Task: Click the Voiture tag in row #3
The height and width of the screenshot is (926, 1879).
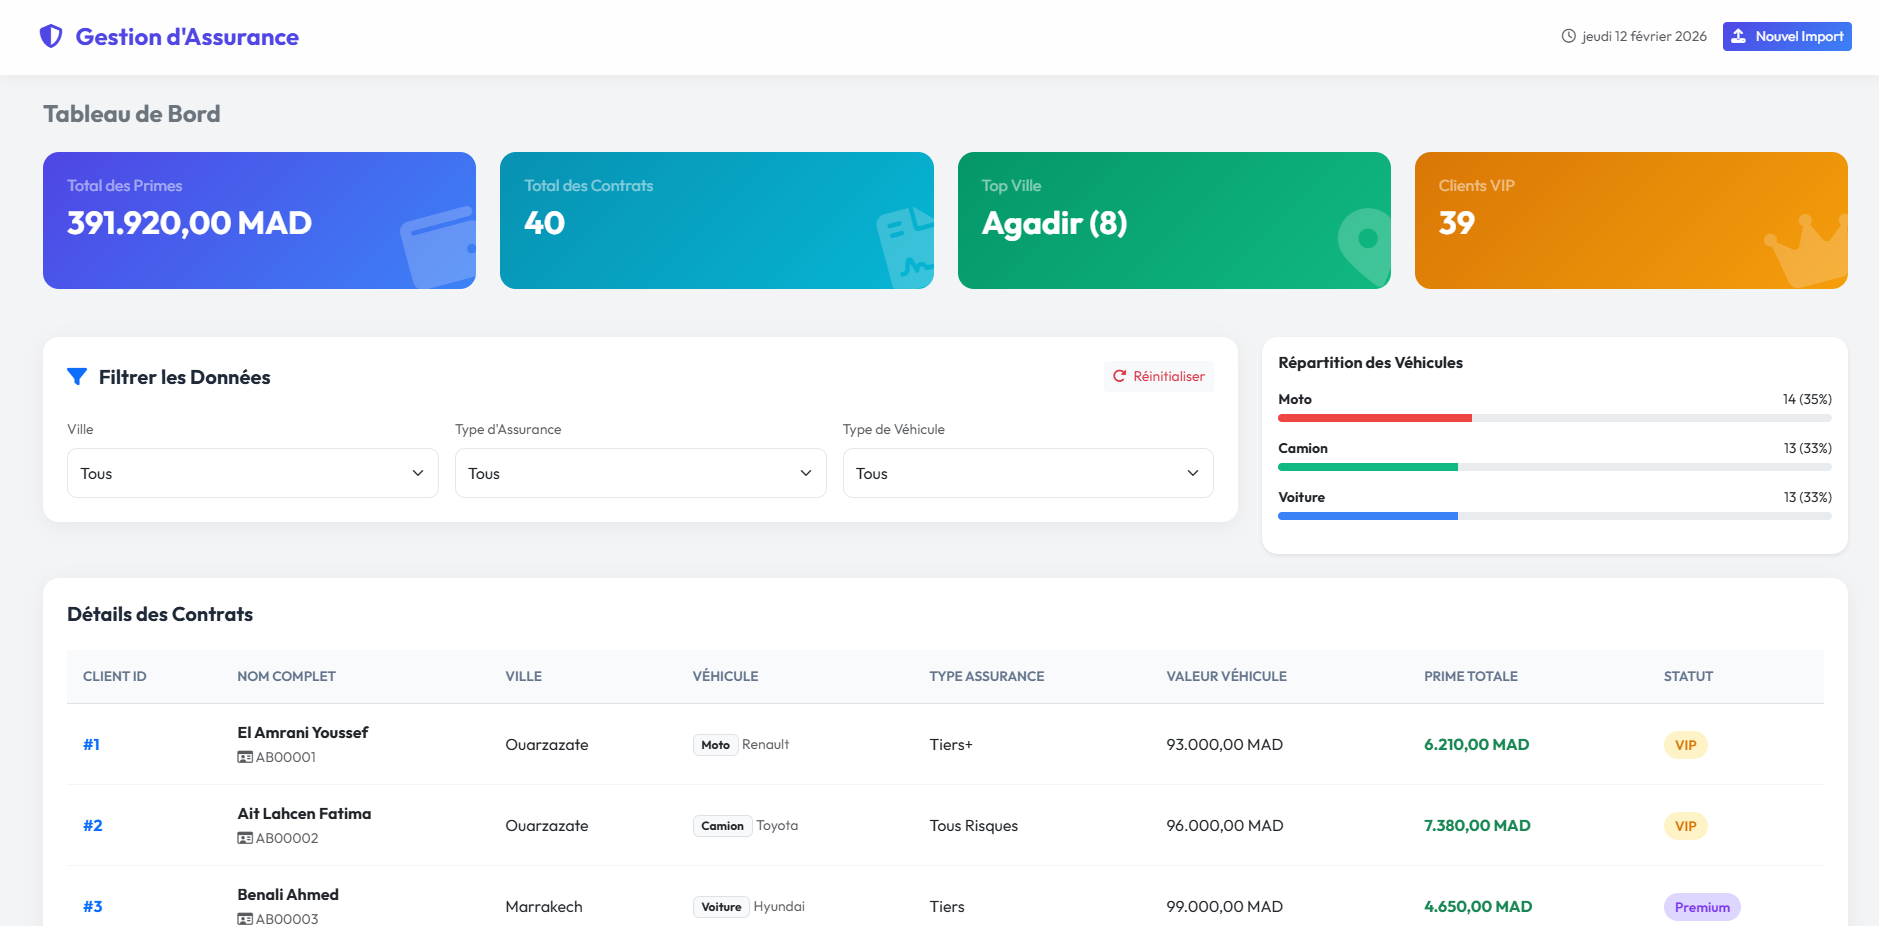Action: (721, 907)
